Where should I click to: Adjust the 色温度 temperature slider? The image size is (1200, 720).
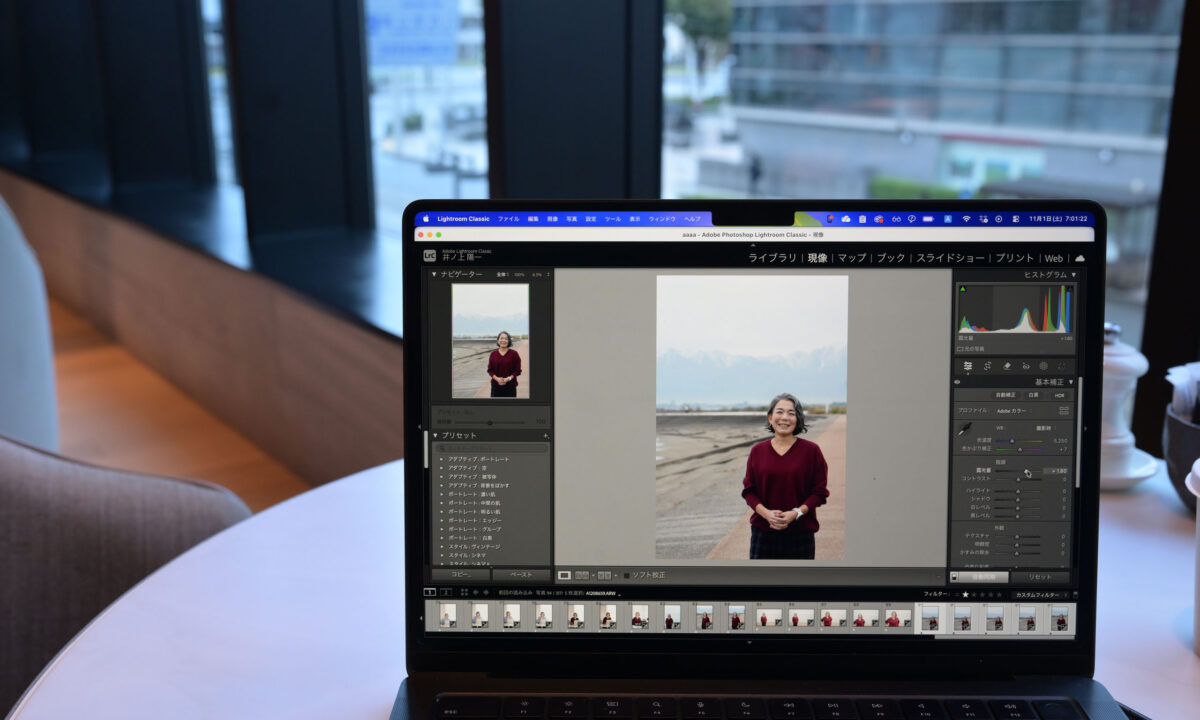pos(1019,441)
